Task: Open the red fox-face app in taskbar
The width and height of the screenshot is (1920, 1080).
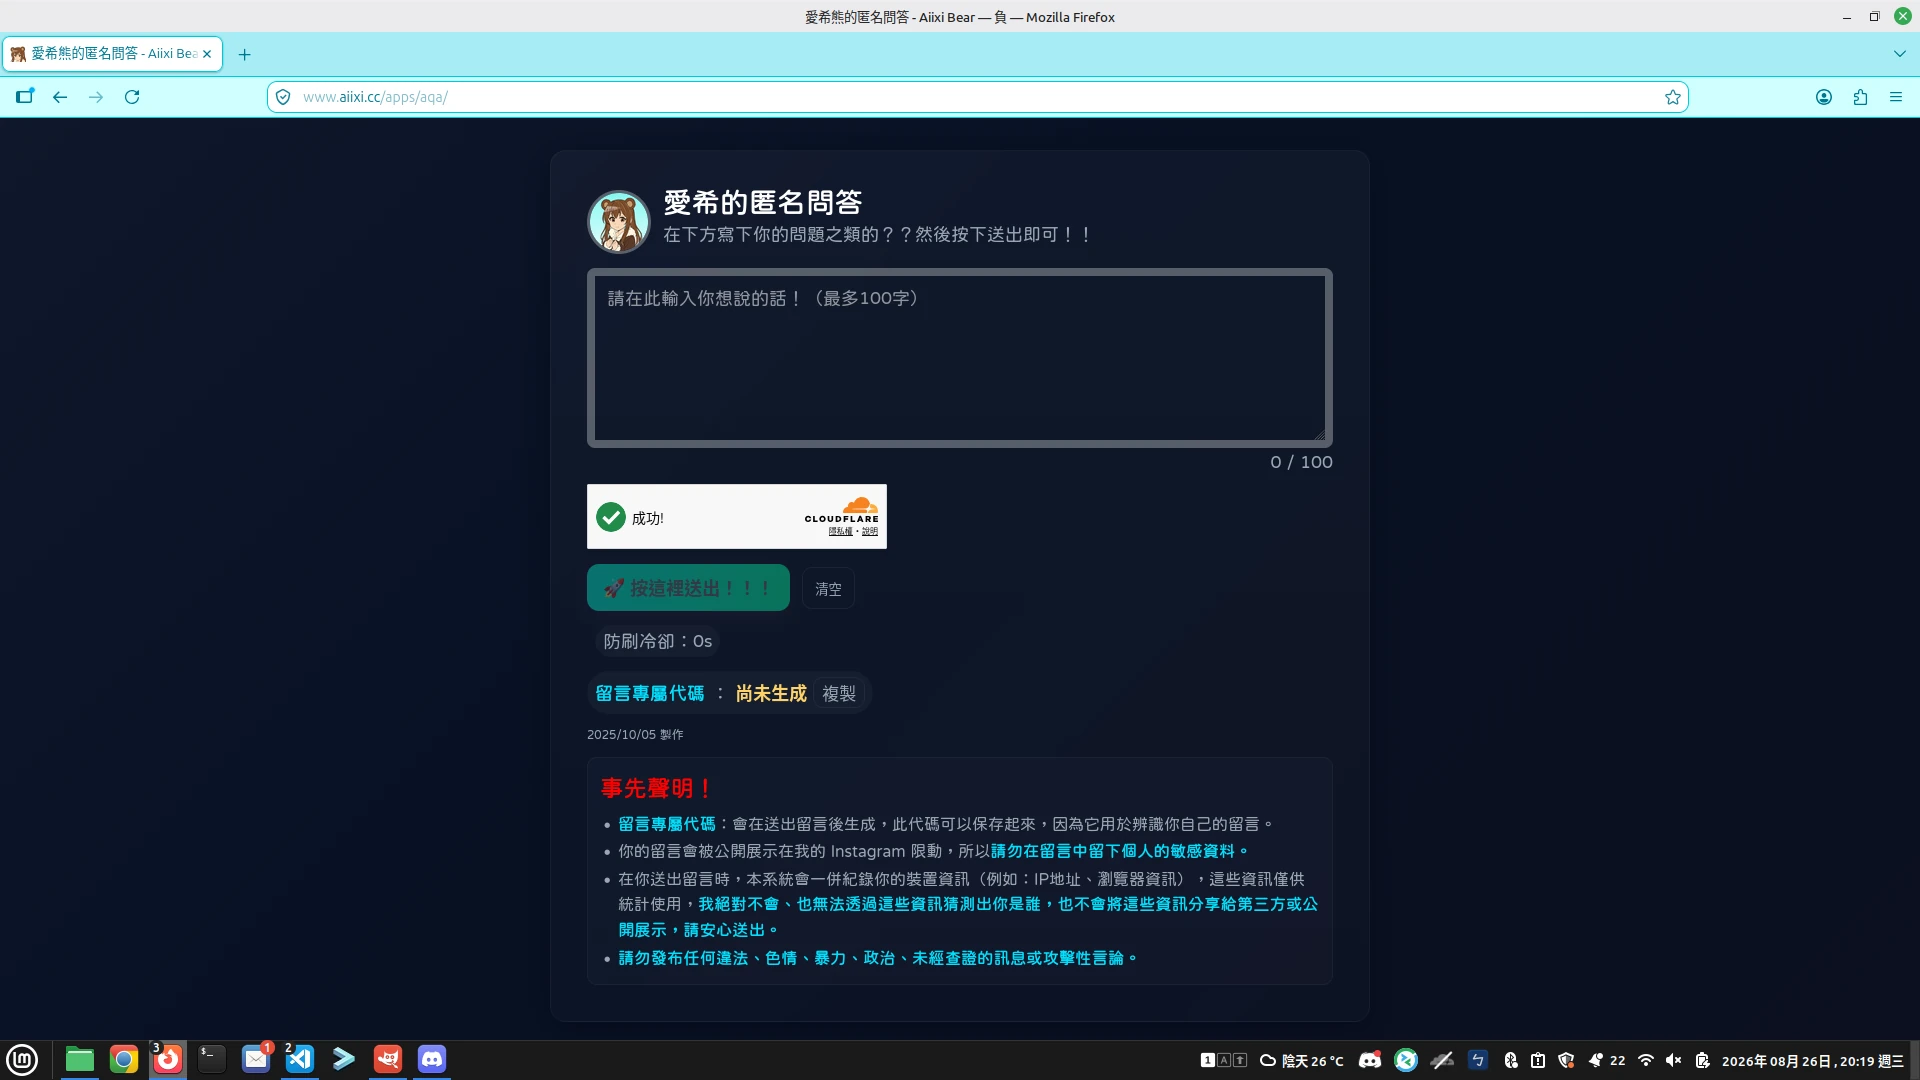Action: click(x=388, y=1059)
